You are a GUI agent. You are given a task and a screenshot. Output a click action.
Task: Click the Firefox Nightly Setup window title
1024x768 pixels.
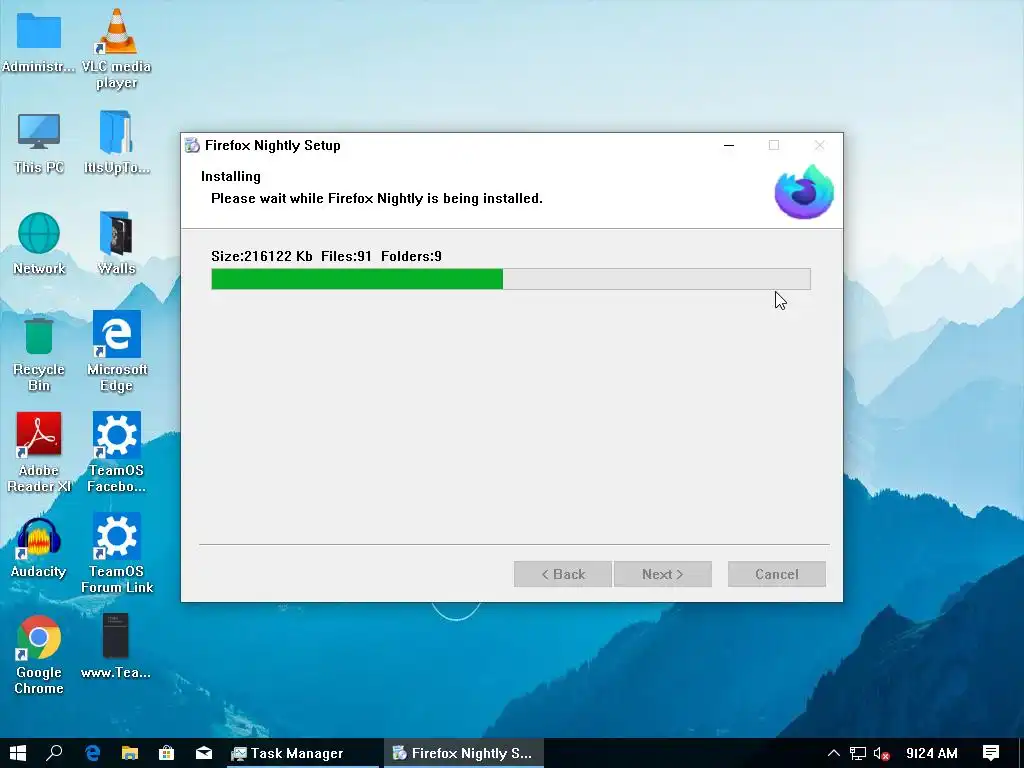tap(272, 145)
